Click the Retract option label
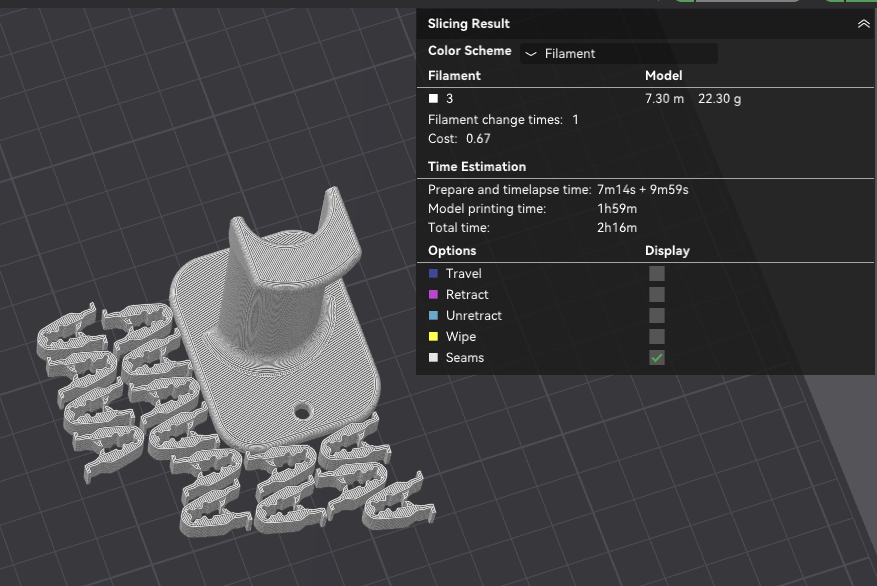 (467, 295)
